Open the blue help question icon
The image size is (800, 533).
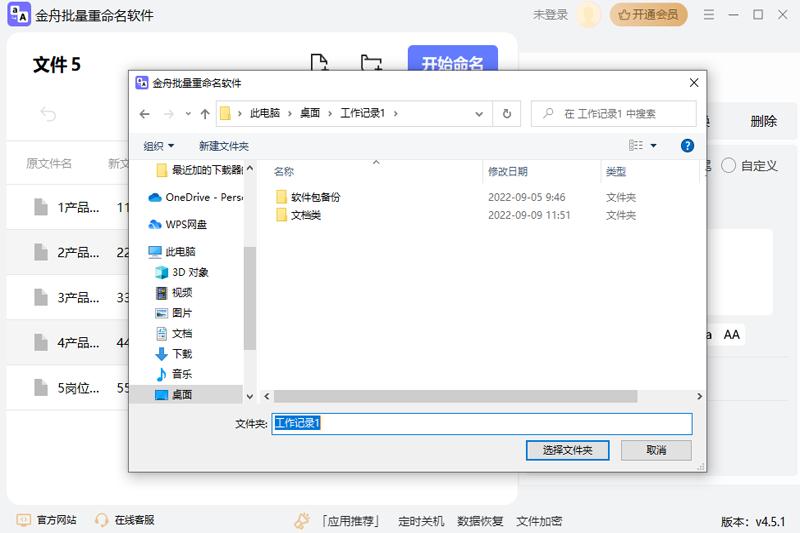coord(687,146)
